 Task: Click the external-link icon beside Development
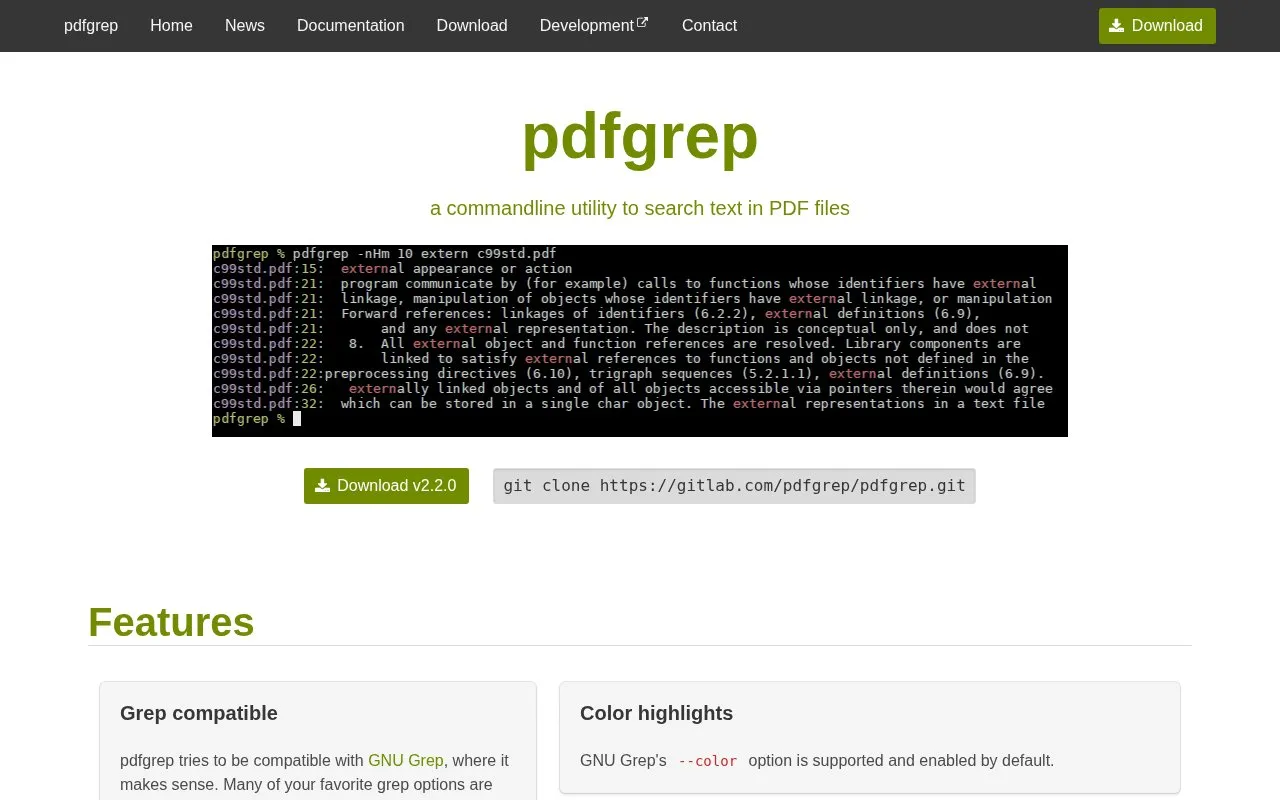point(643,22)
